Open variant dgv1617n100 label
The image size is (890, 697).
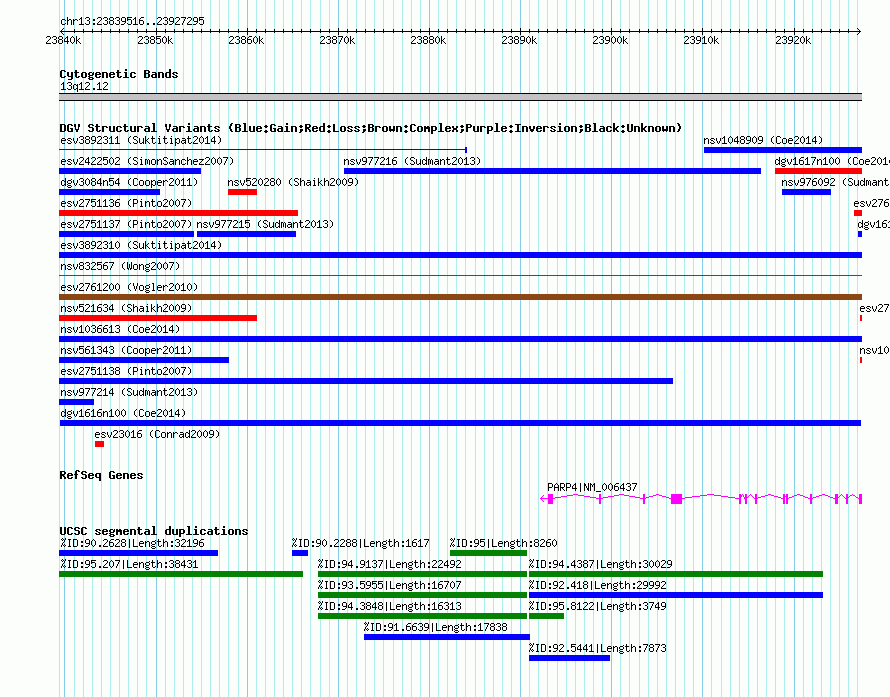[832, 161]
